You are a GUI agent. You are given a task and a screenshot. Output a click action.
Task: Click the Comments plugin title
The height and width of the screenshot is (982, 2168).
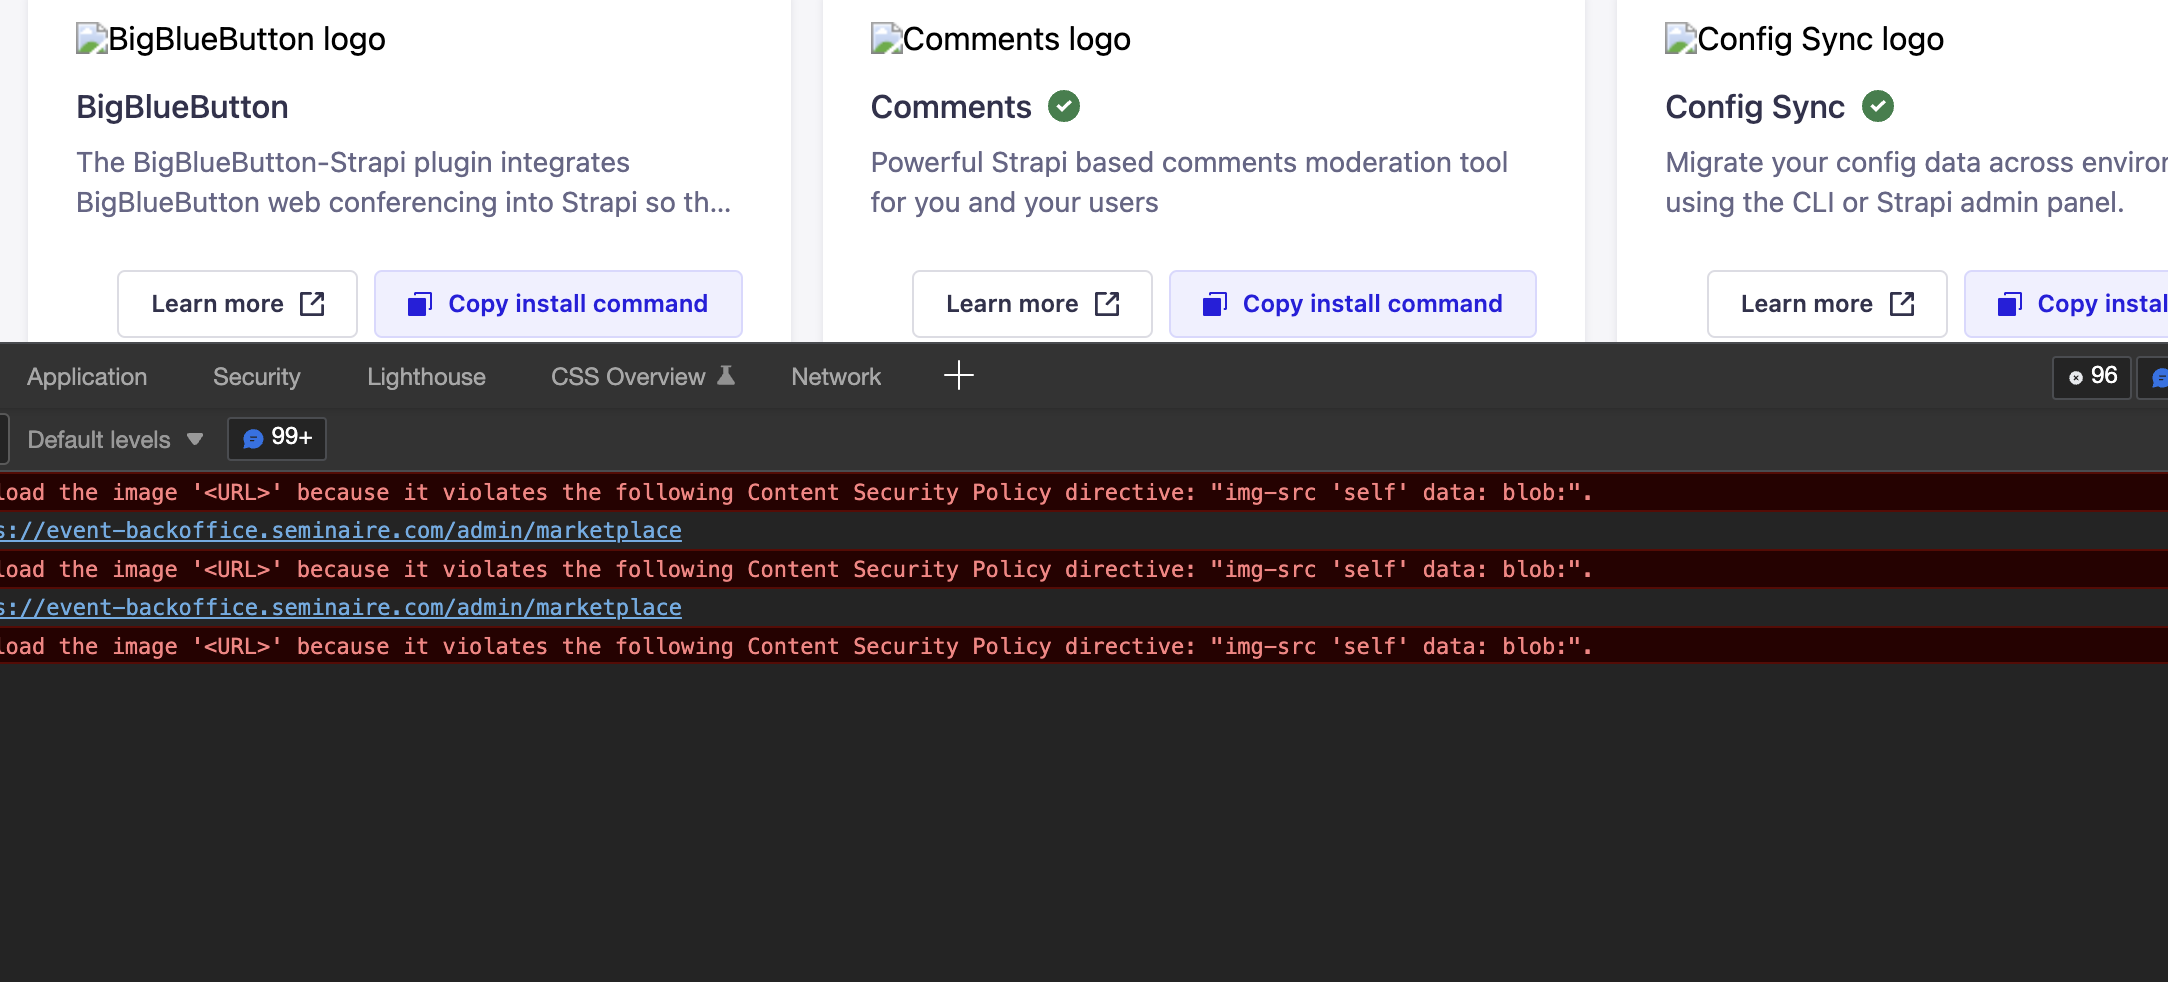[951, 107]
